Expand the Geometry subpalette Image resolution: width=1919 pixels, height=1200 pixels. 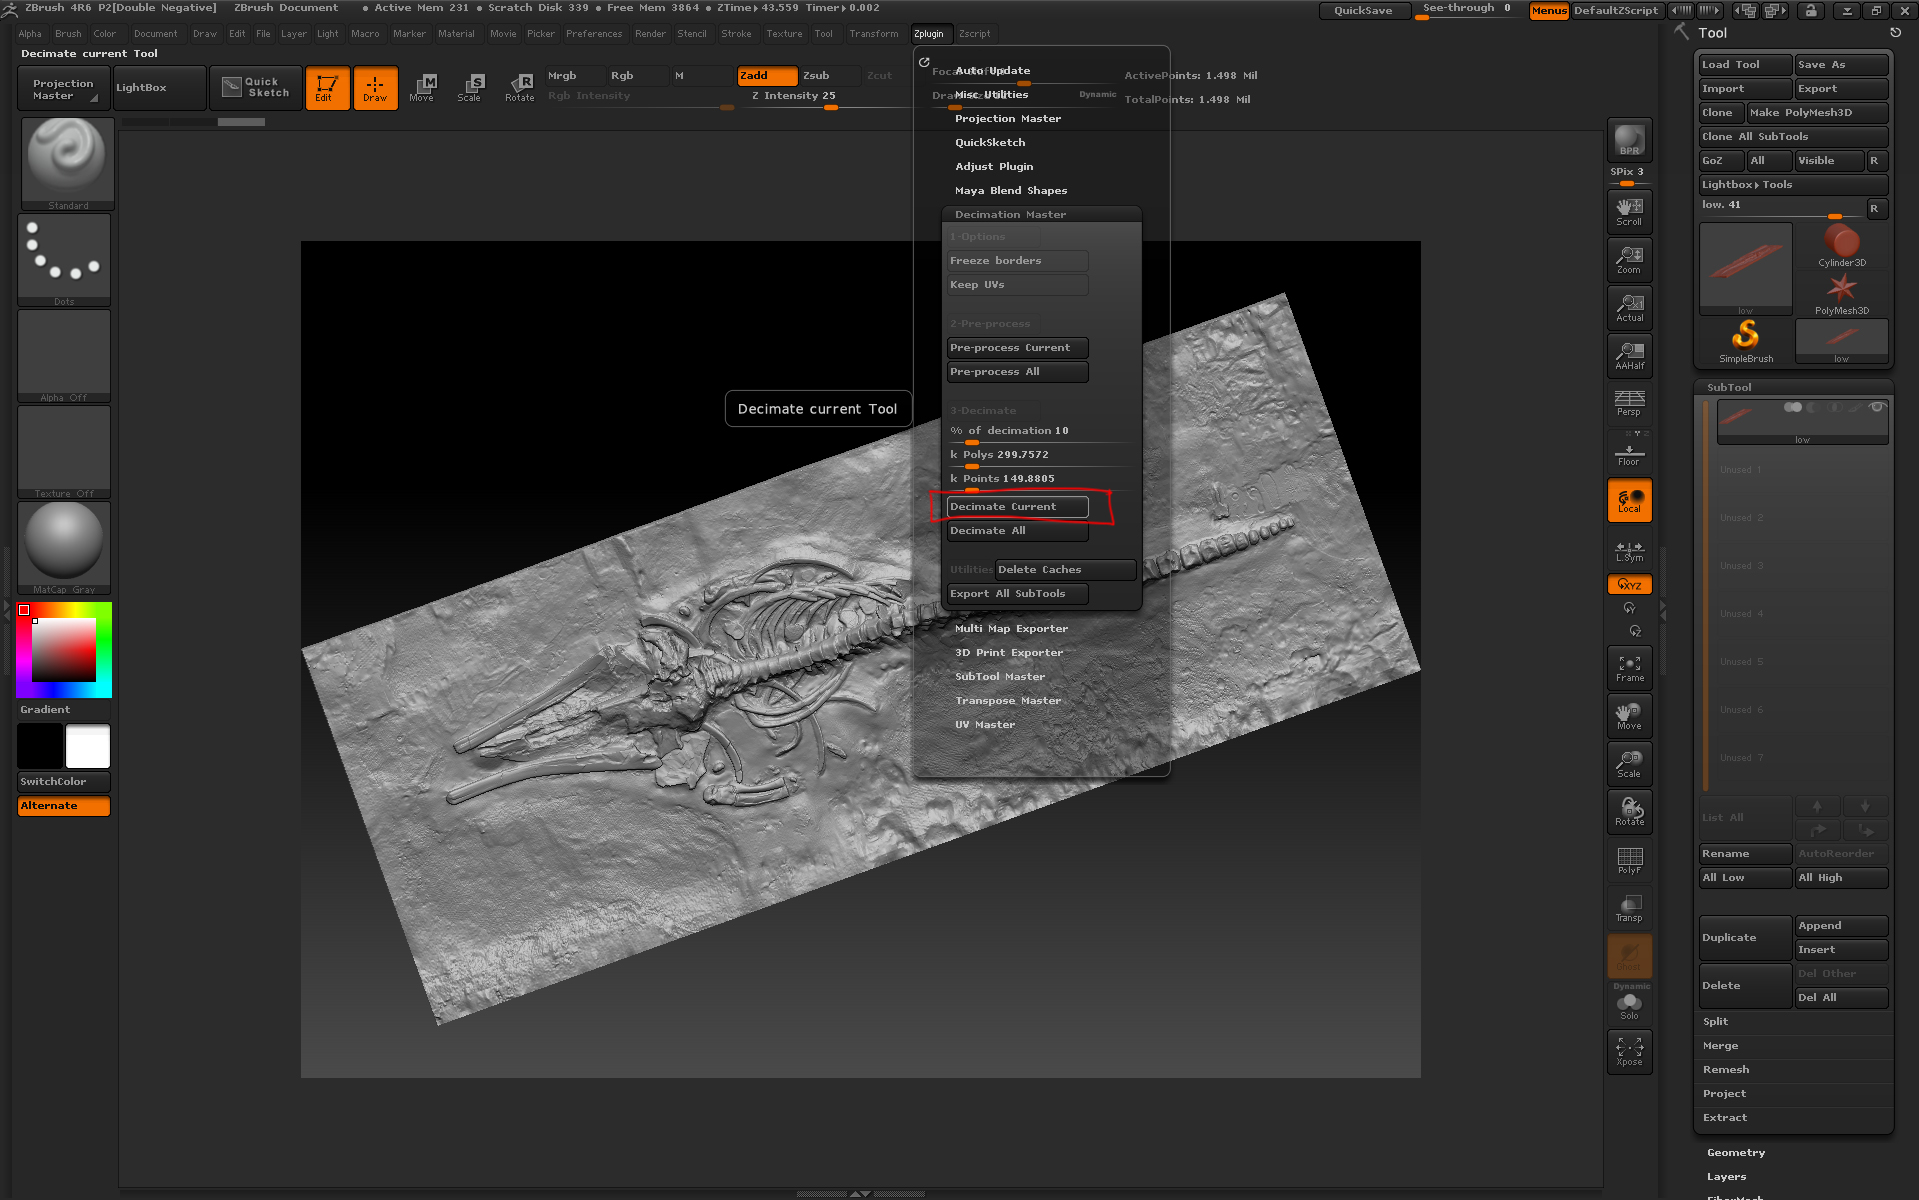(x=1735, y=1152)
